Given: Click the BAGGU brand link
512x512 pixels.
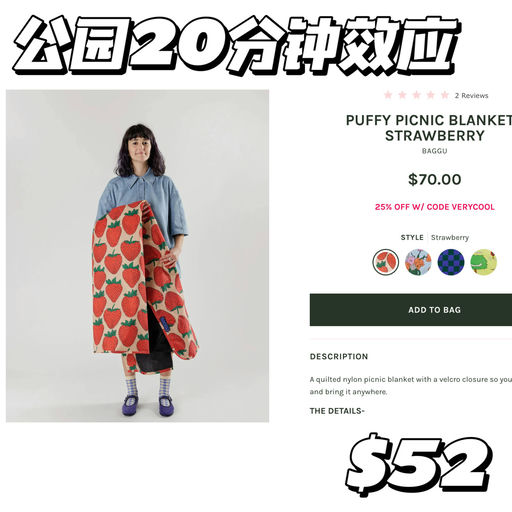Looking at the screenshot, I should pyautogui.click(x=434, y=151).
